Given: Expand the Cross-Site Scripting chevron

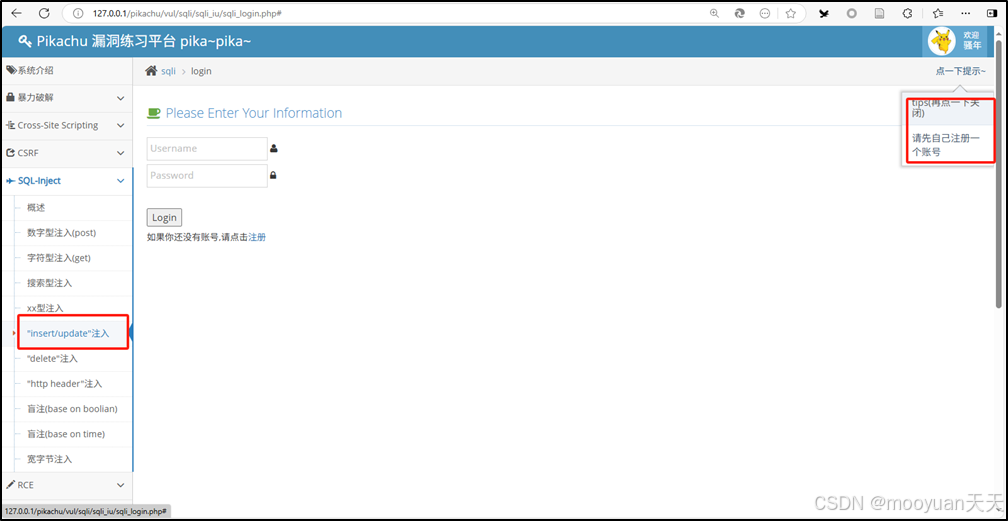Looking at the screenshot, I should click(x=120, y=125).
